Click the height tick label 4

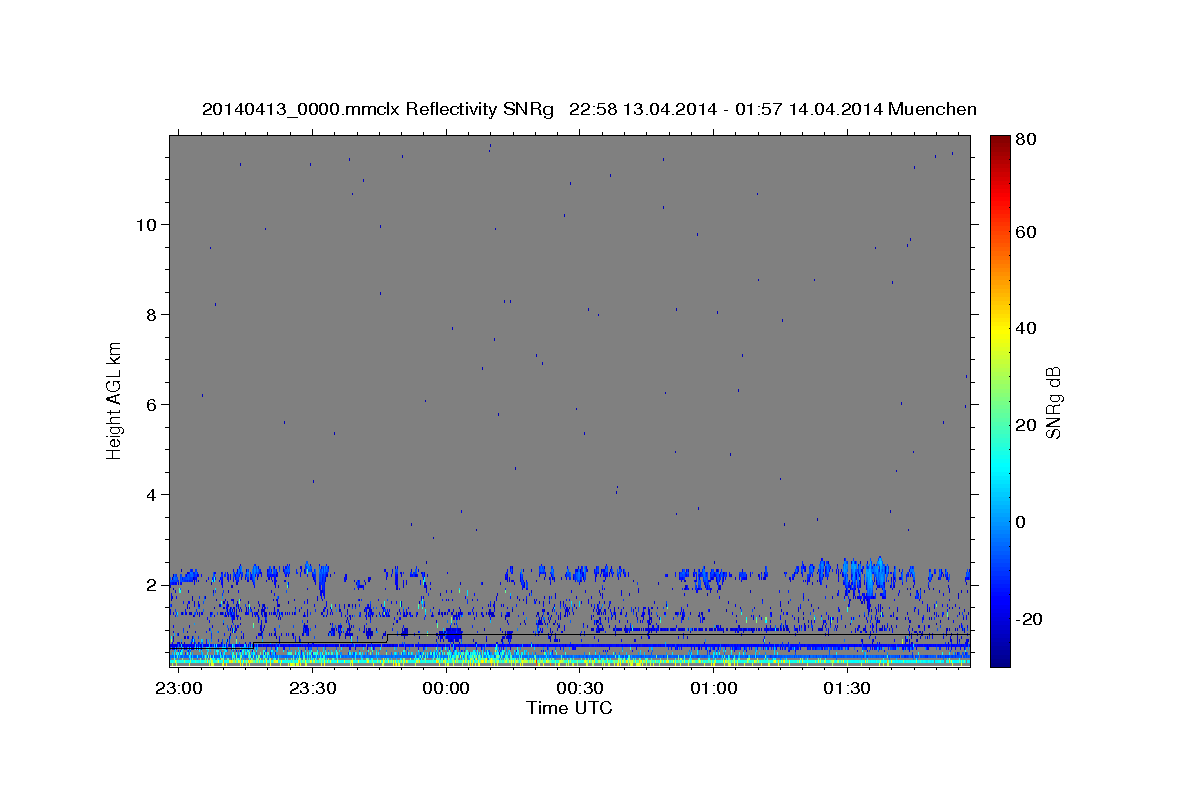[152, 494]
